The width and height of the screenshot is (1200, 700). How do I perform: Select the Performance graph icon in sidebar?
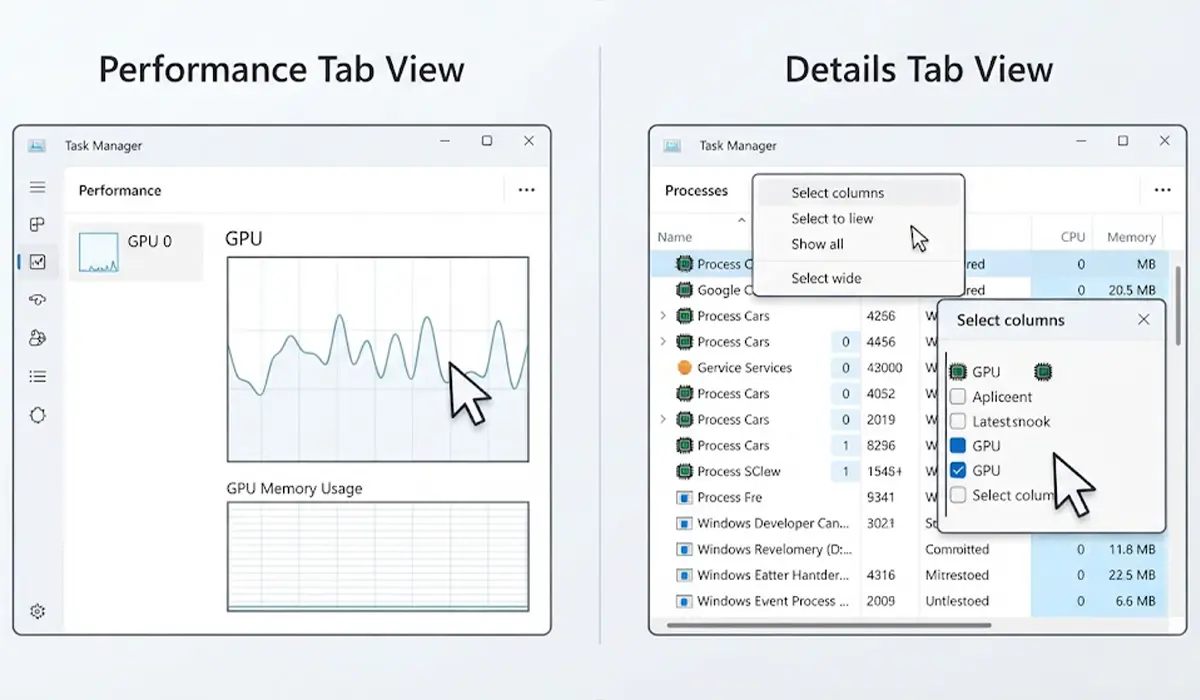click(x=38, y=262)
